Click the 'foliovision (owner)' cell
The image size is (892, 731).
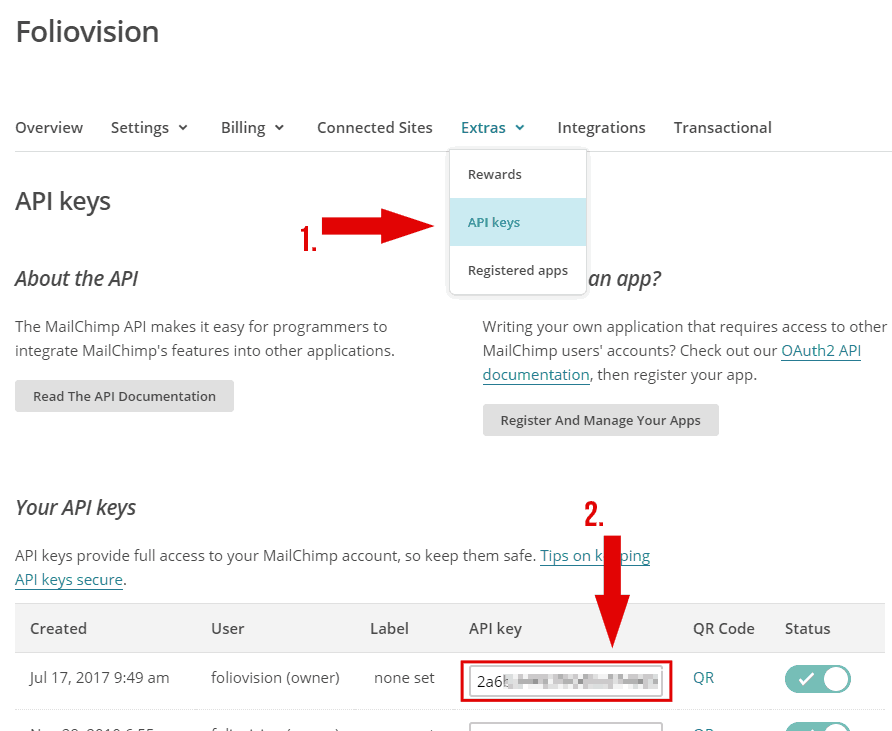pyautogui.click(x=275, y=678)
